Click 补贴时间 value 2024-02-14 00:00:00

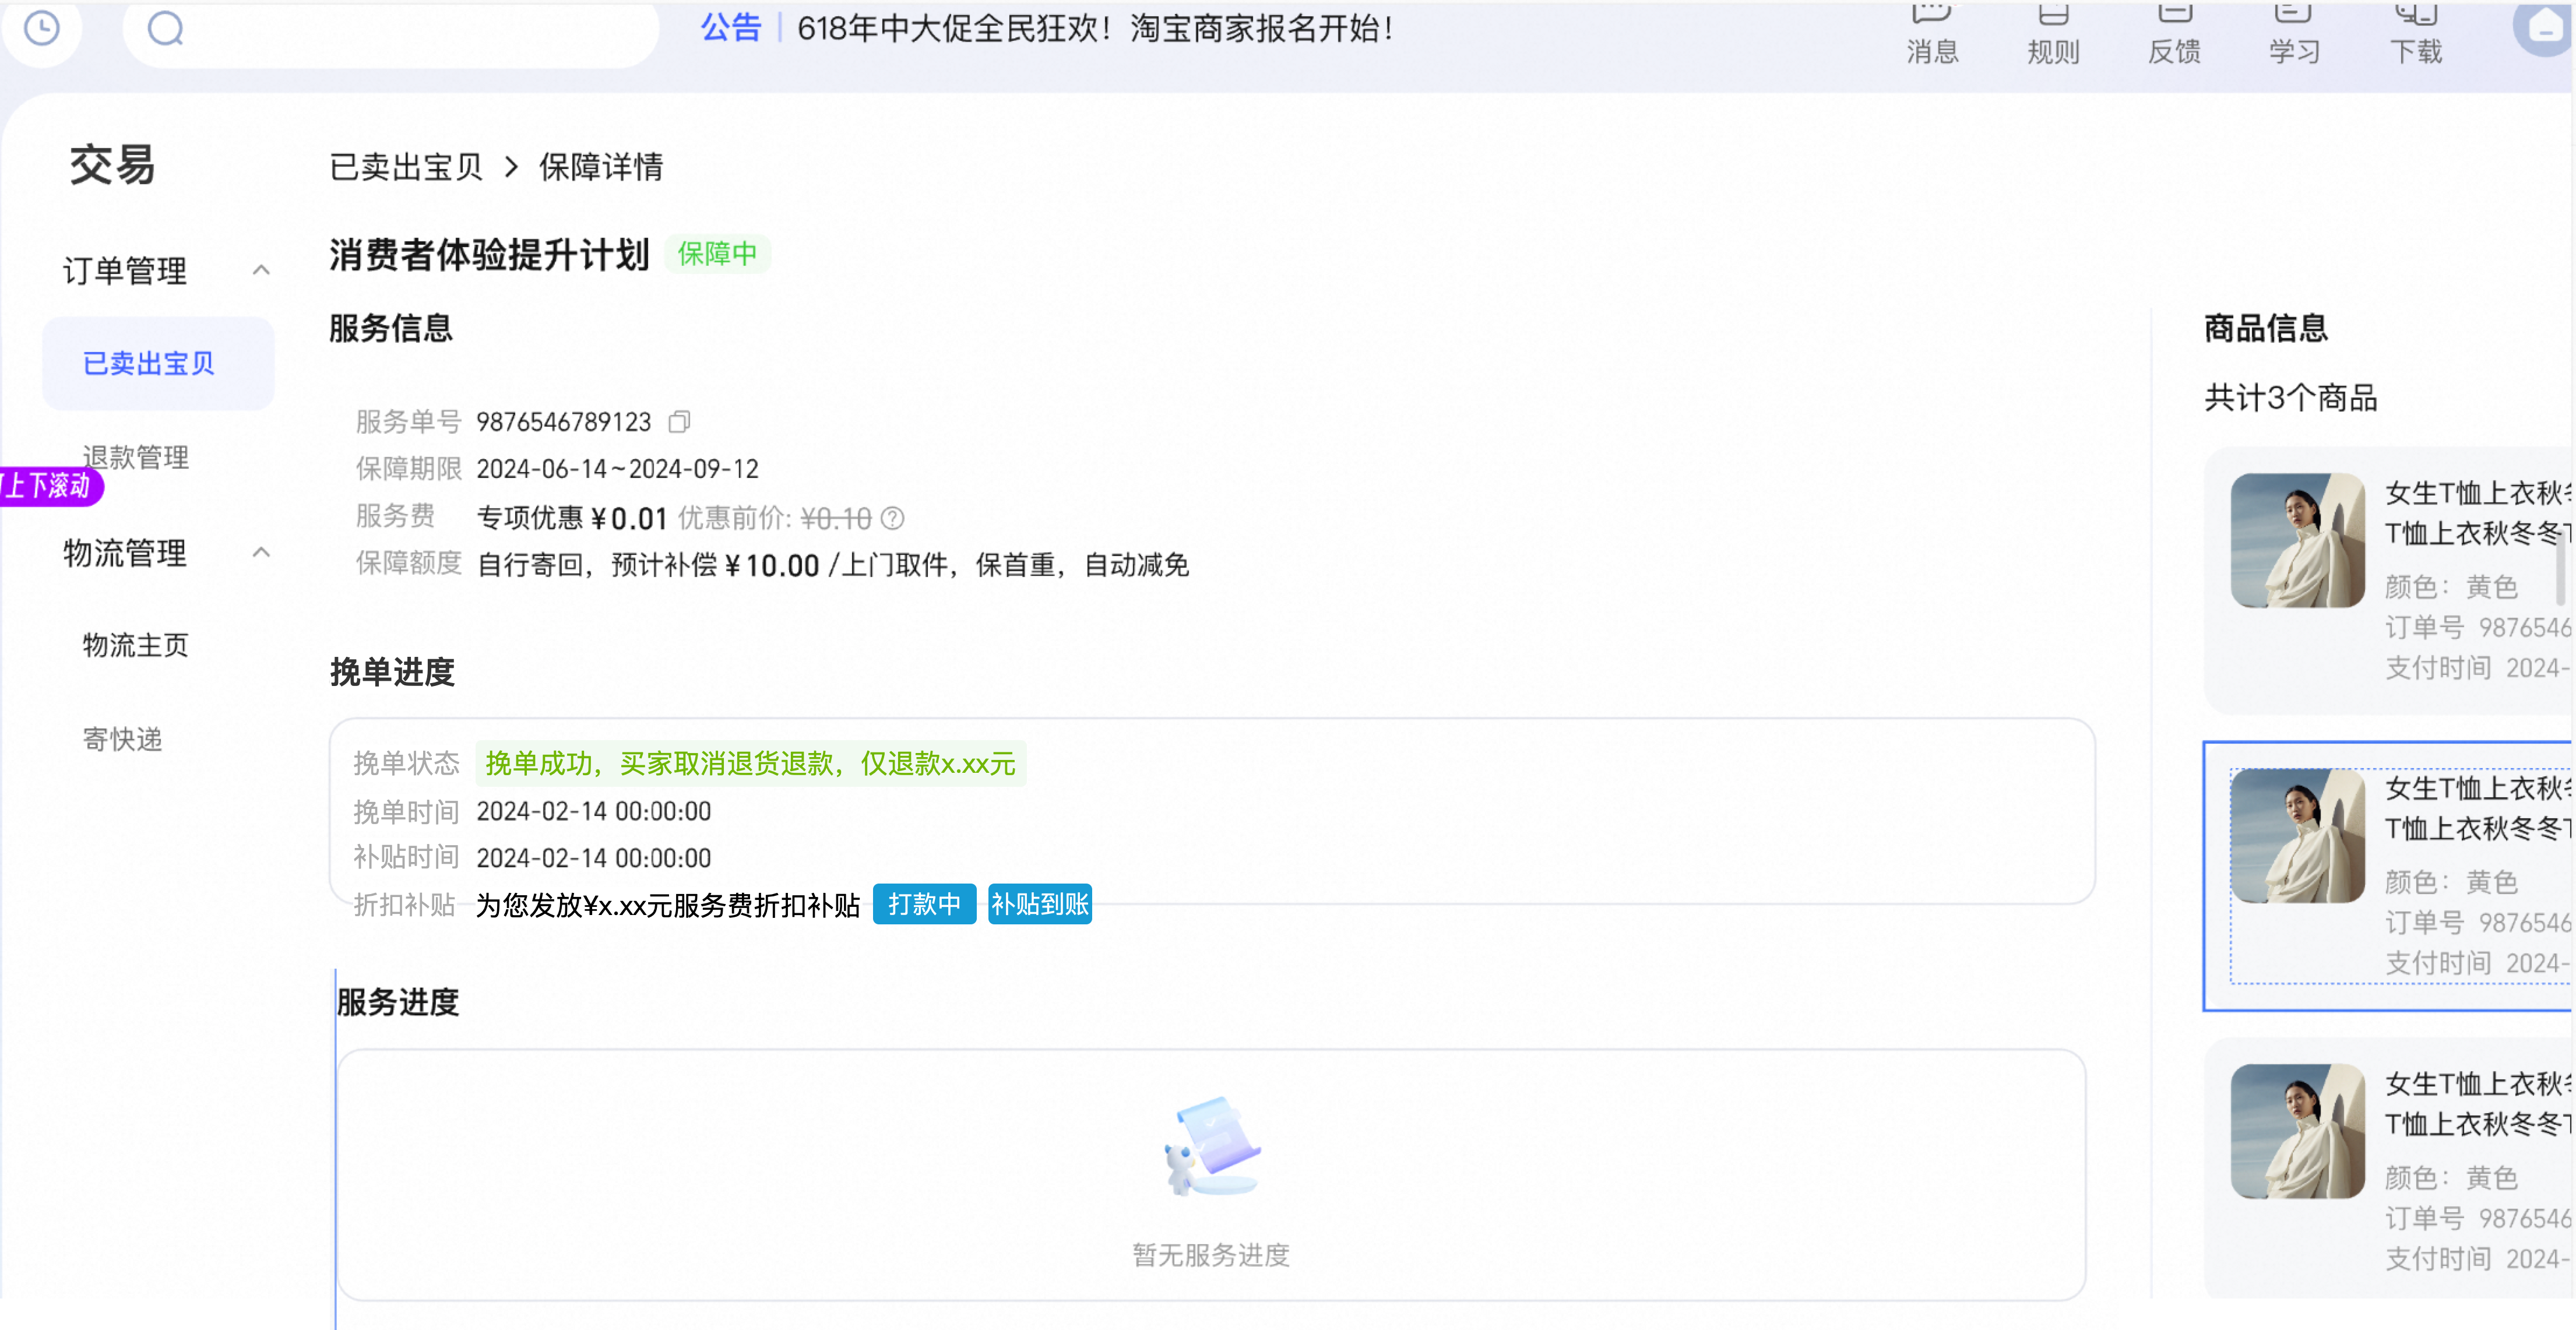tap(593, 858)
